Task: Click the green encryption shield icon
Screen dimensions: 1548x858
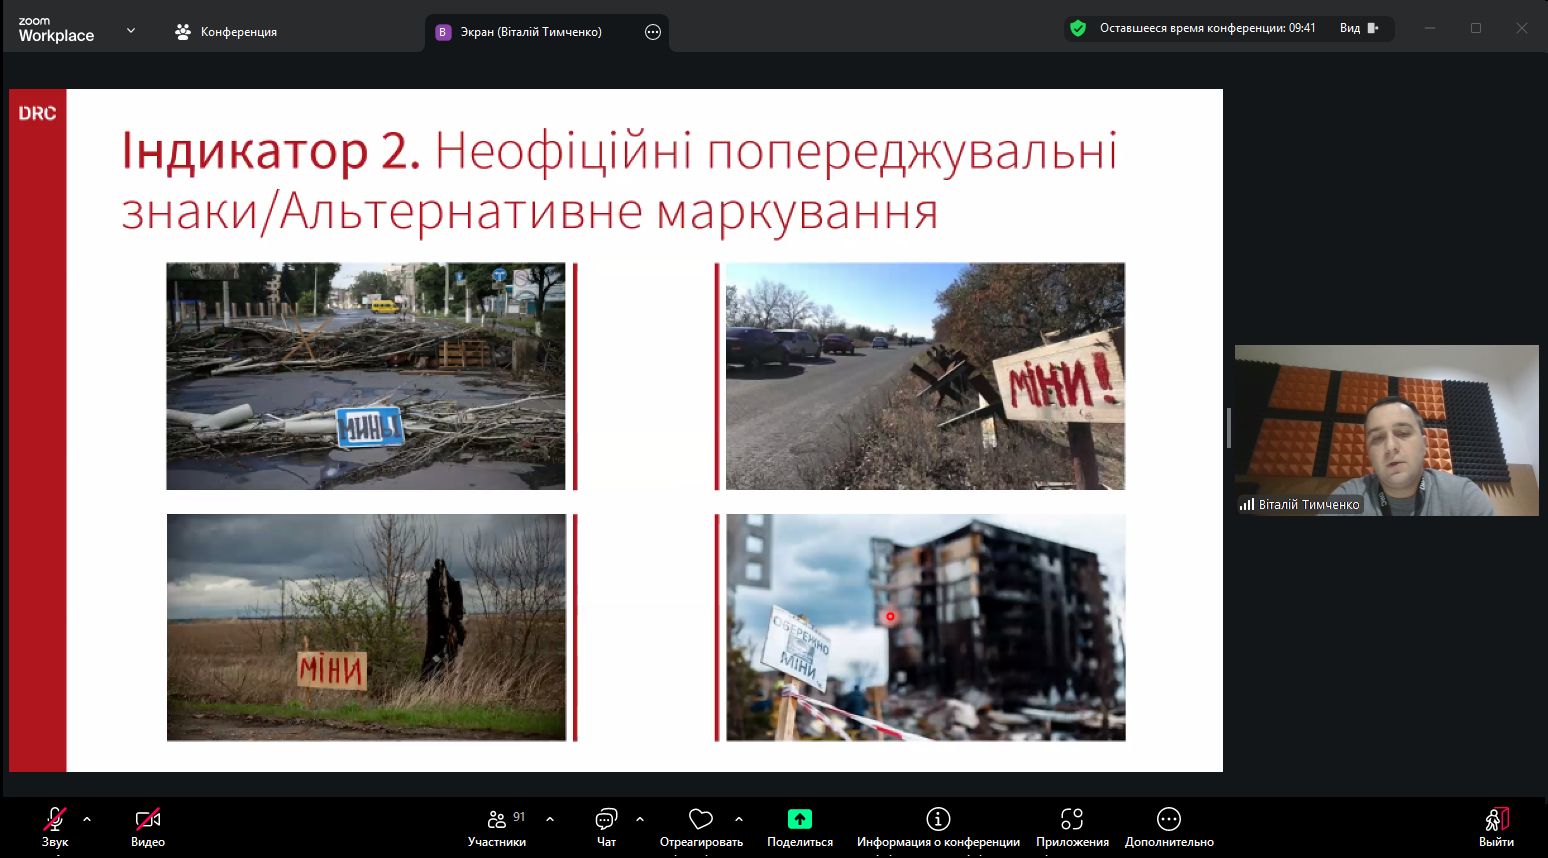Action: [x=1078, y=28]
